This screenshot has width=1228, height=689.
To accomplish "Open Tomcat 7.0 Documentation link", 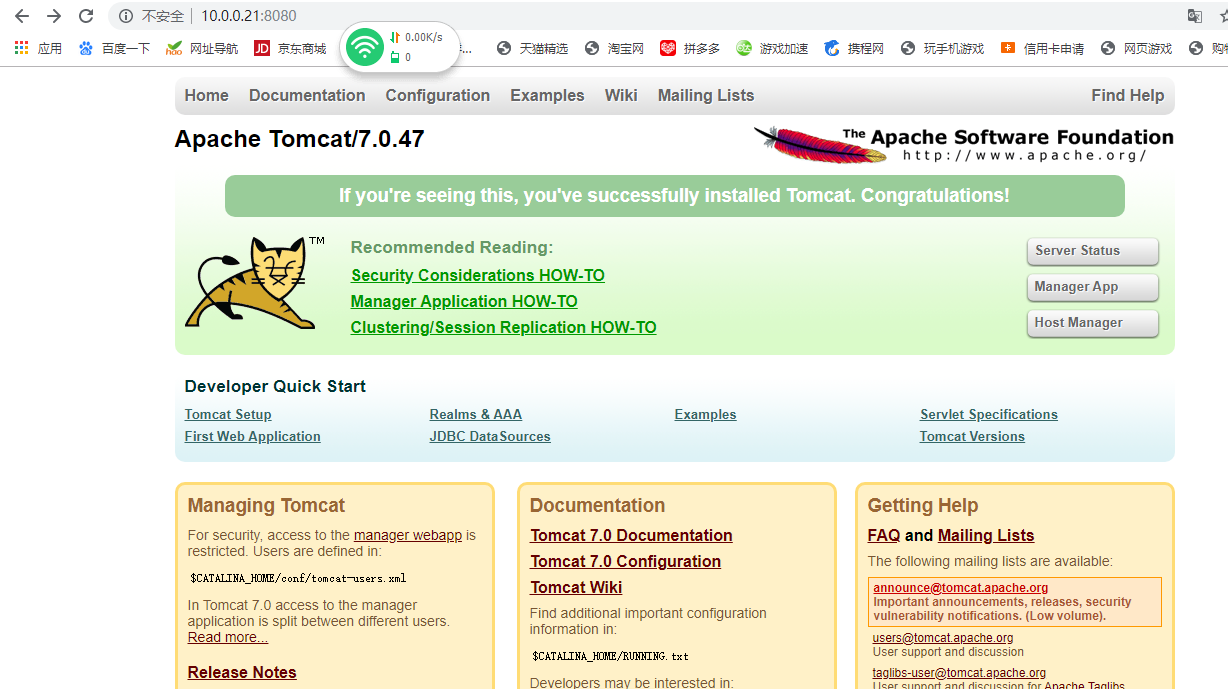I will pos(631,535).
